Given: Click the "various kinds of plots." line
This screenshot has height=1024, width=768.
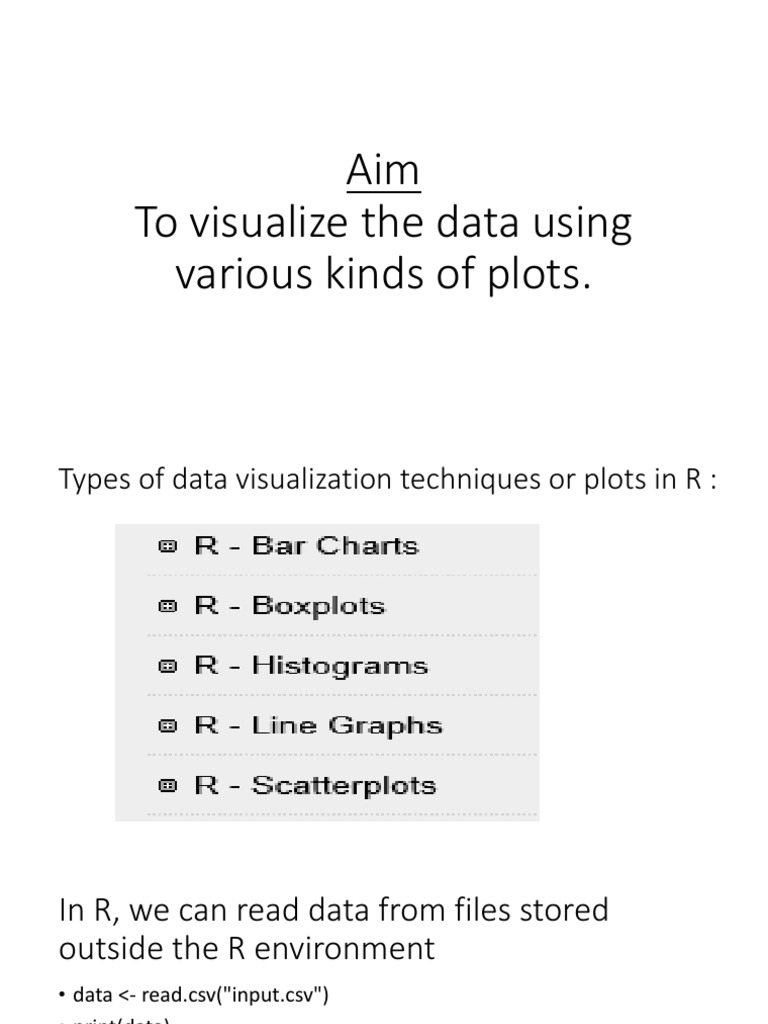Looking at the screenshot, I should click(384, 275).
